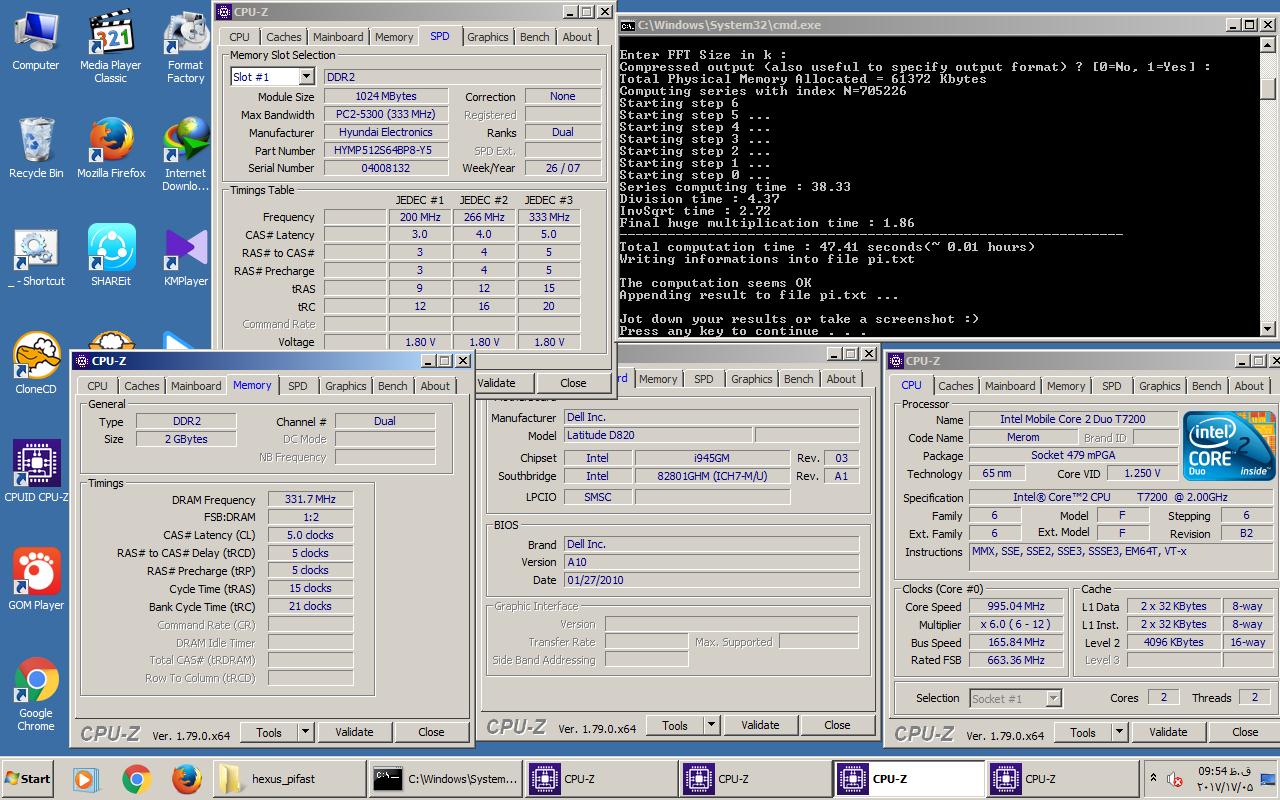
Task: Open Tools dropdown arrow in Memory window
Action: point(305,732)
